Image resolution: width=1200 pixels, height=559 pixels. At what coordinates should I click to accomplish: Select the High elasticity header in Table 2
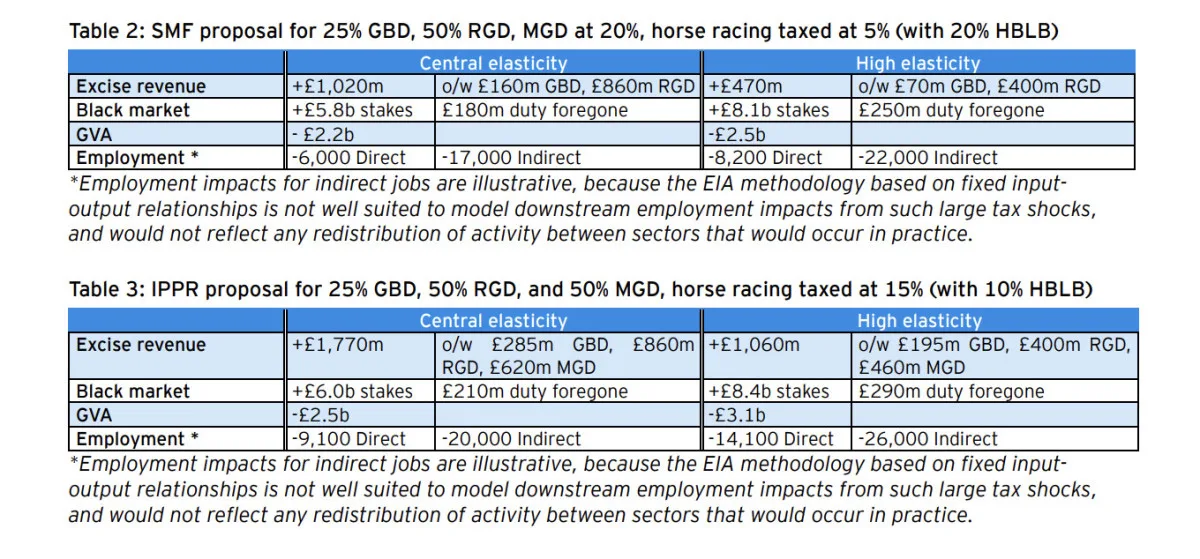[918, 63]
